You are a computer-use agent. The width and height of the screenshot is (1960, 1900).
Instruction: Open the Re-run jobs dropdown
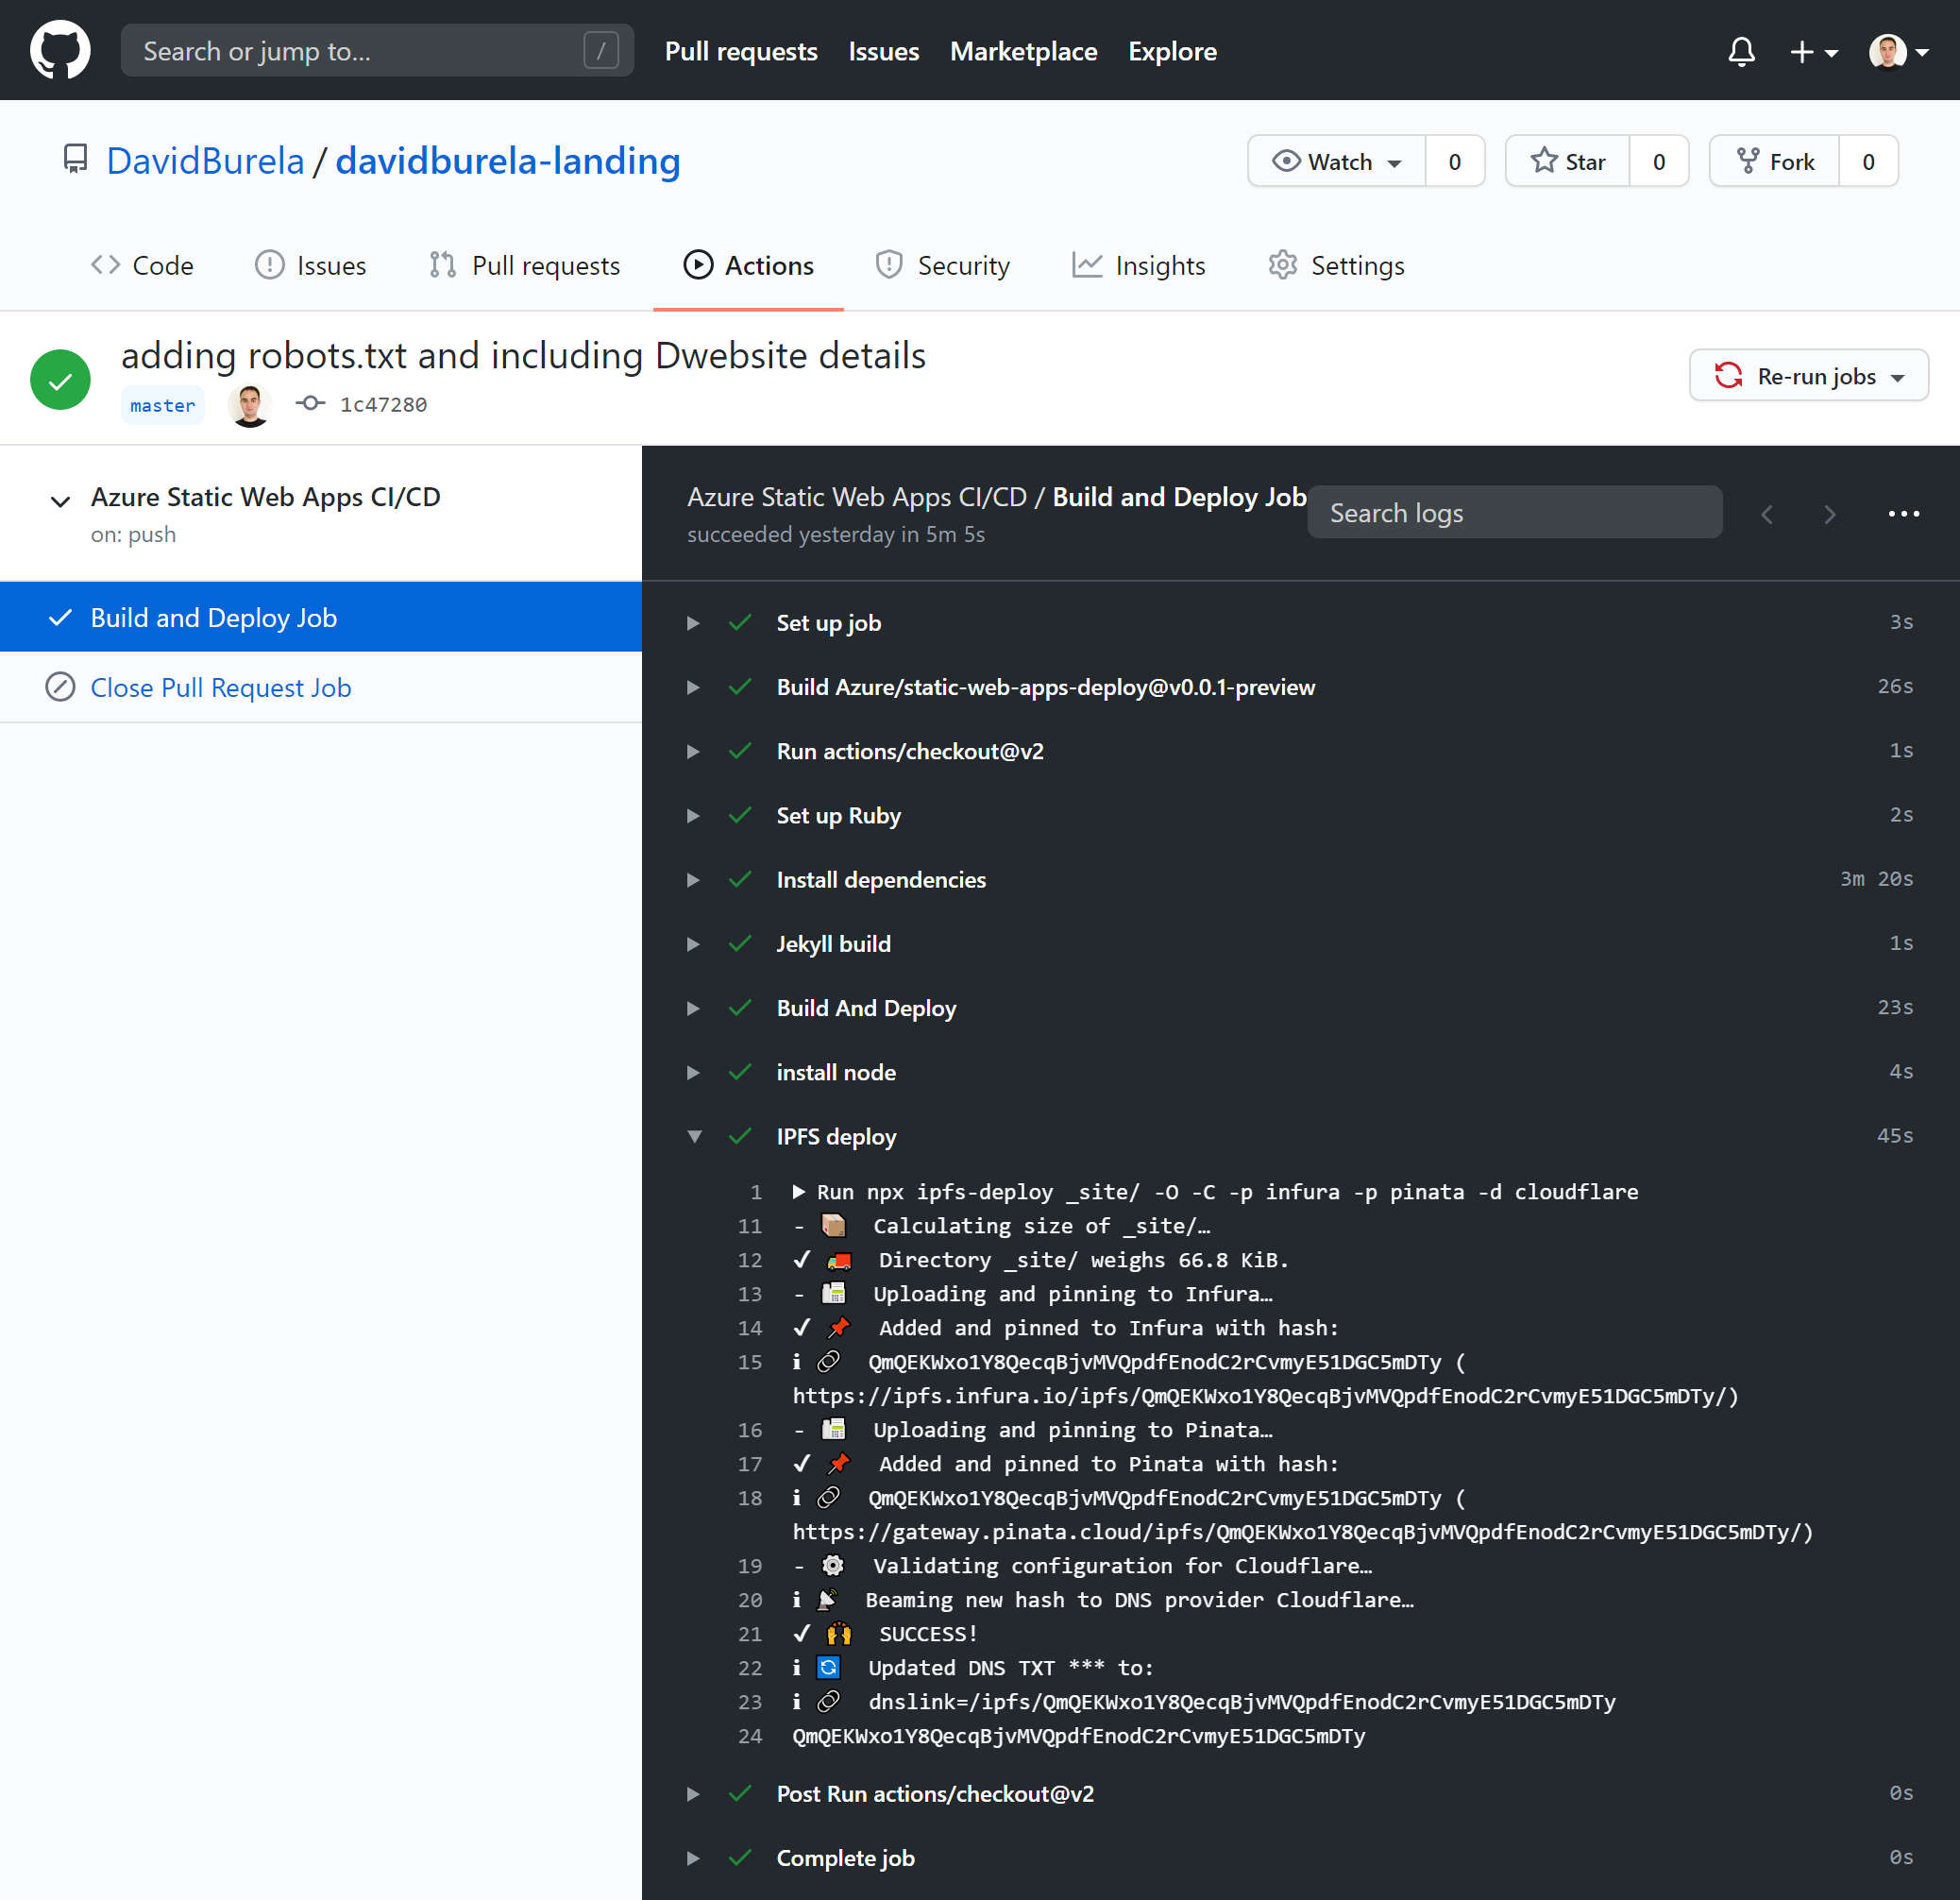coord(1809,376)
